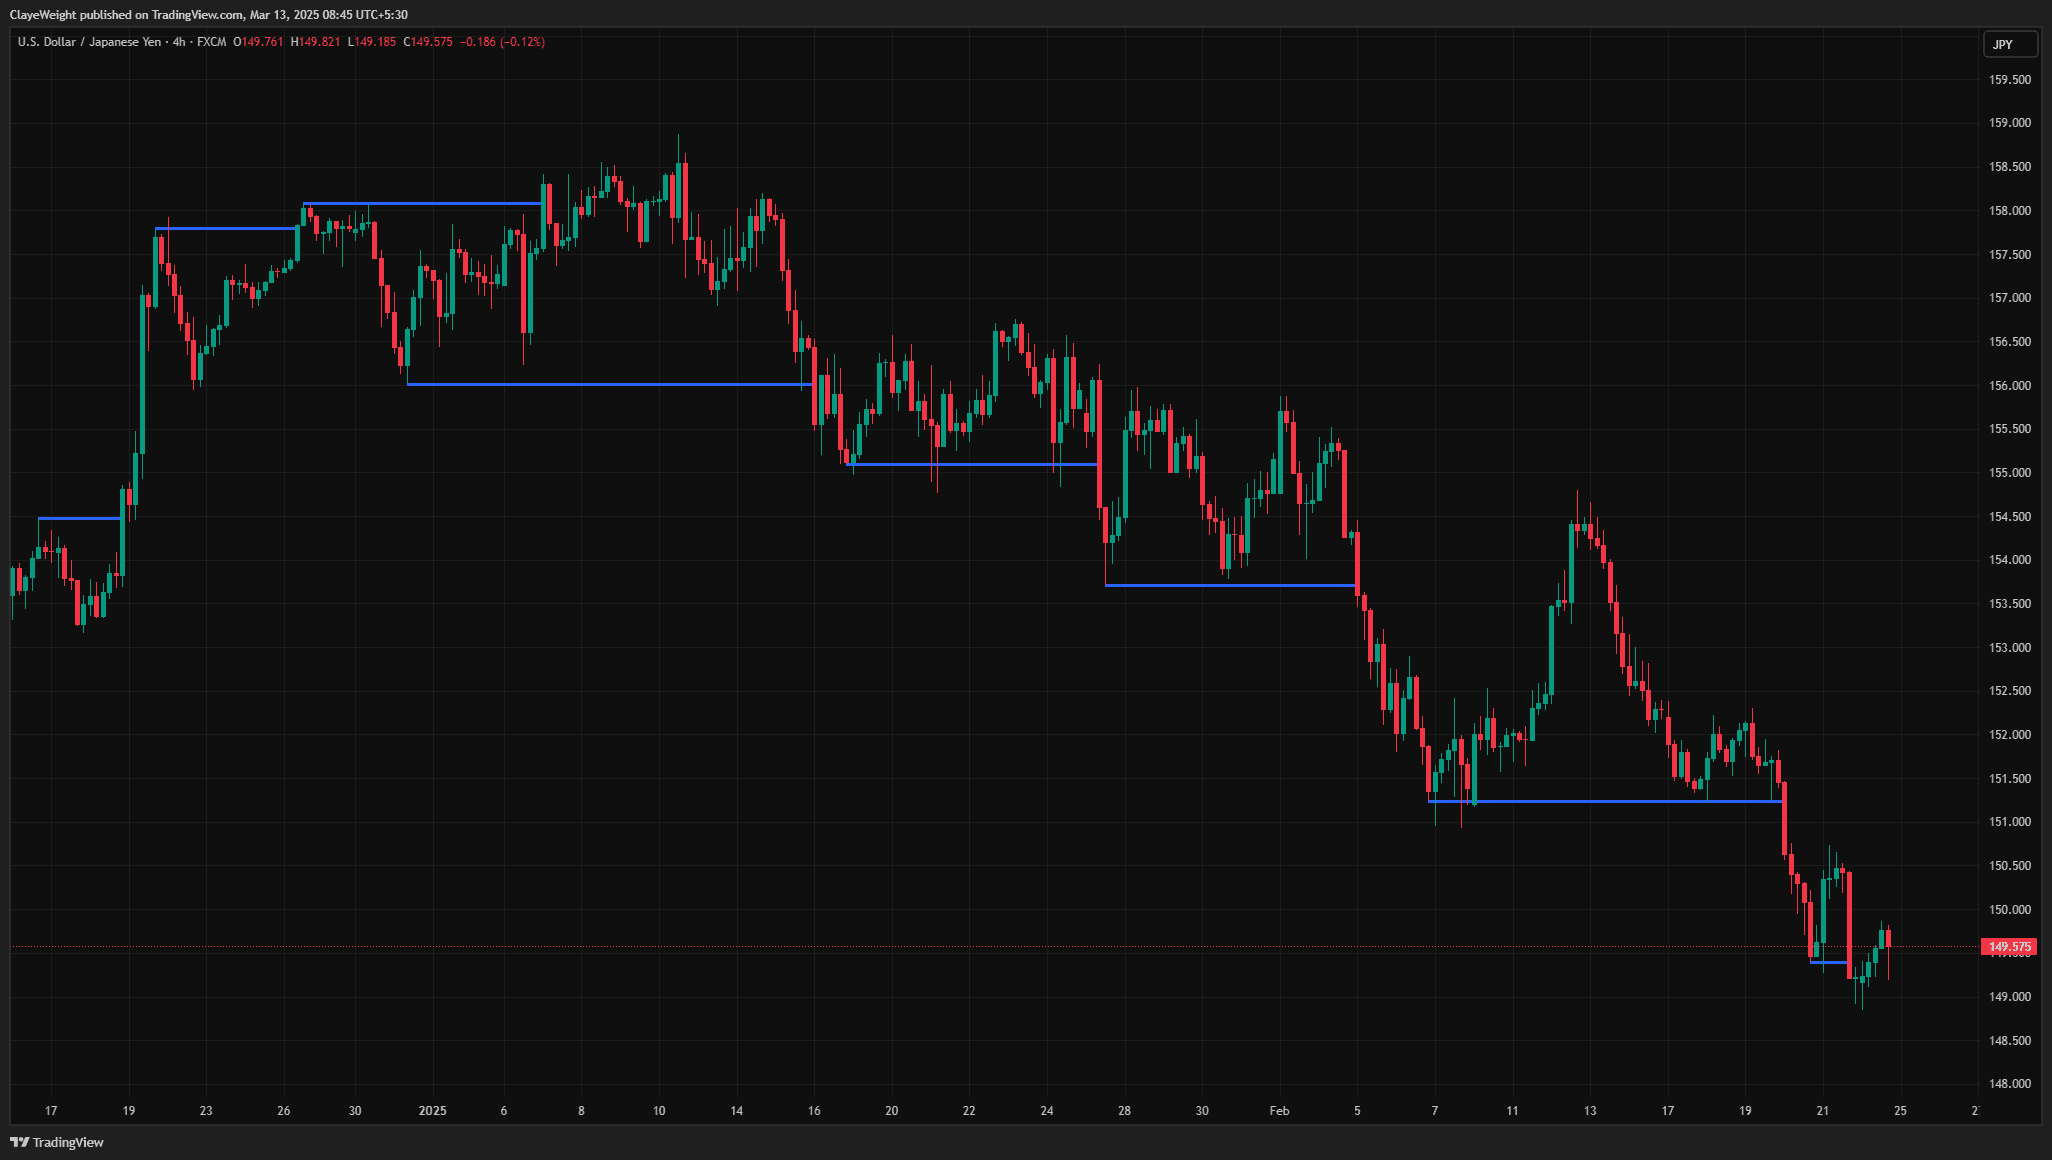Click the change percentage (−0.12%) readout
Screen dimensions: 2052x1160
(x=524, y=42)
